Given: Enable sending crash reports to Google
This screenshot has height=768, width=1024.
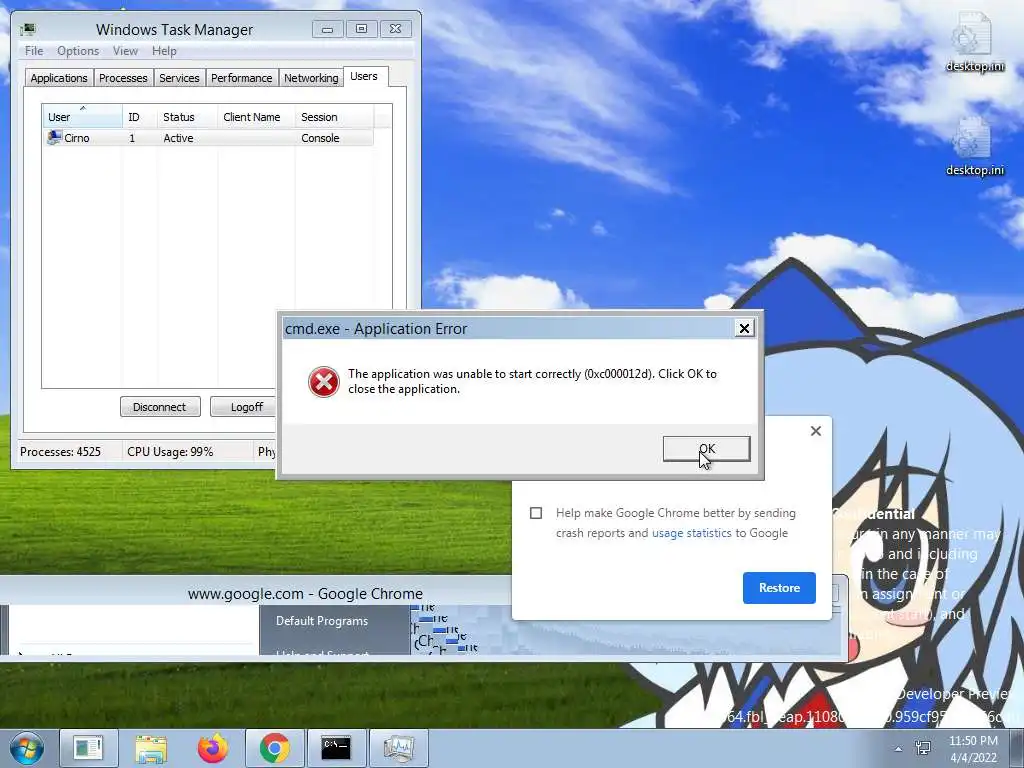Looking at the screenshot, I should 536,513.
